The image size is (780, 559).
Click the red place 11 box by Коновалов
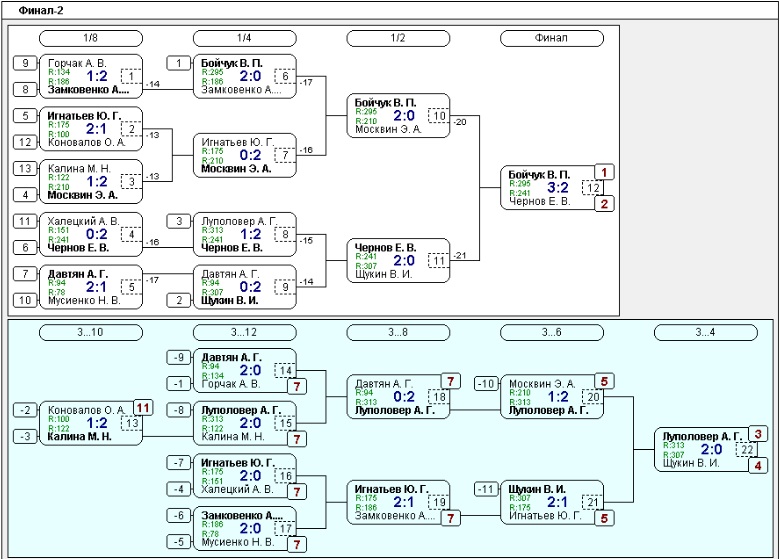[143, 408]
